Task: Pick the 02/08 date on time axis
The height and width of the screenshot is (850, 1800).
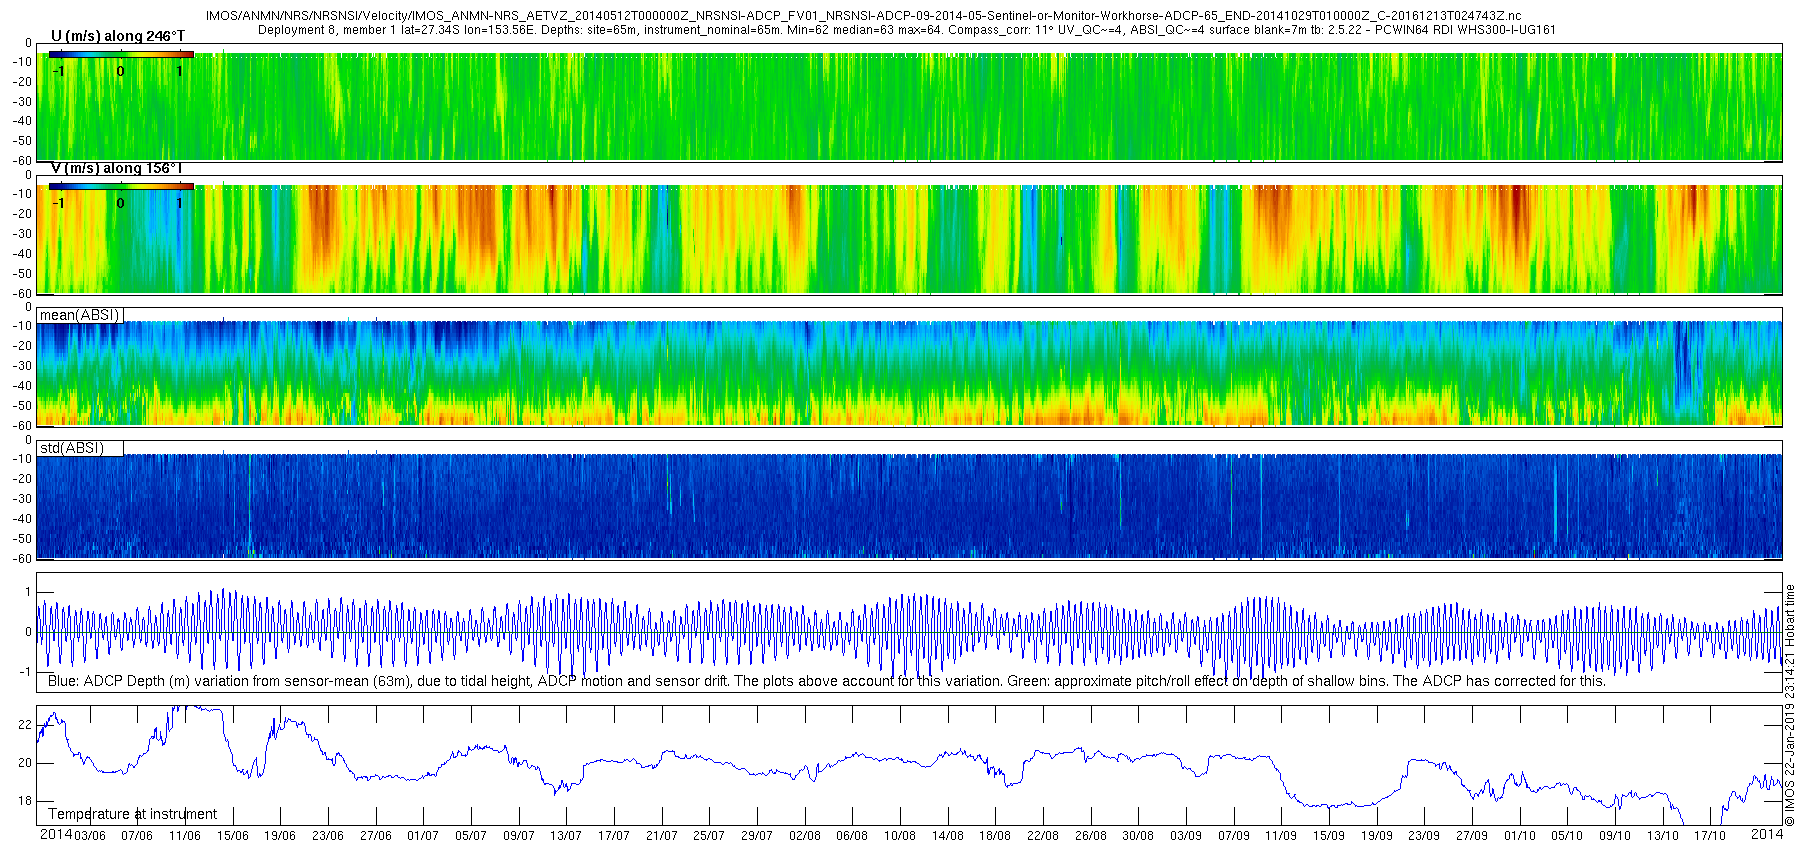Action: [804, 836]
